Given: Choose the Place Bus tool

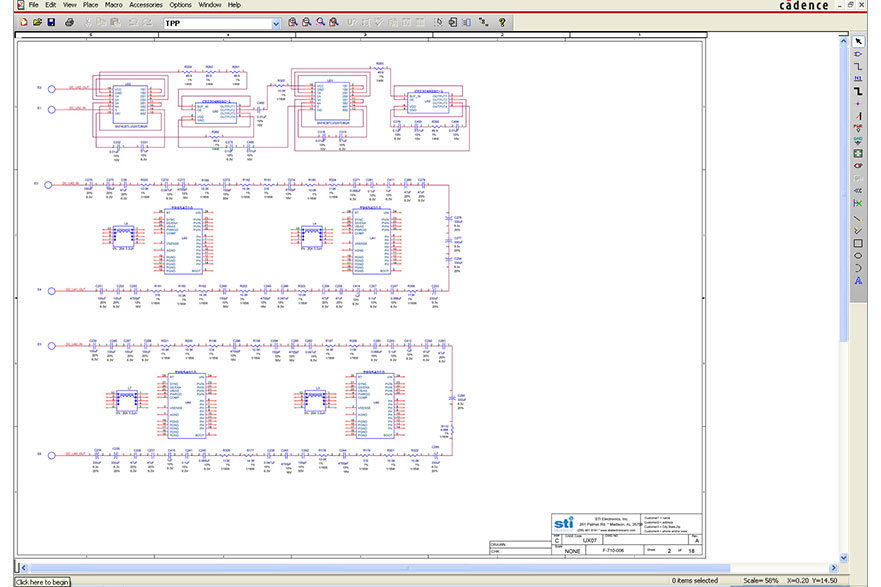Looking at the screenshot, I should 858,91.
